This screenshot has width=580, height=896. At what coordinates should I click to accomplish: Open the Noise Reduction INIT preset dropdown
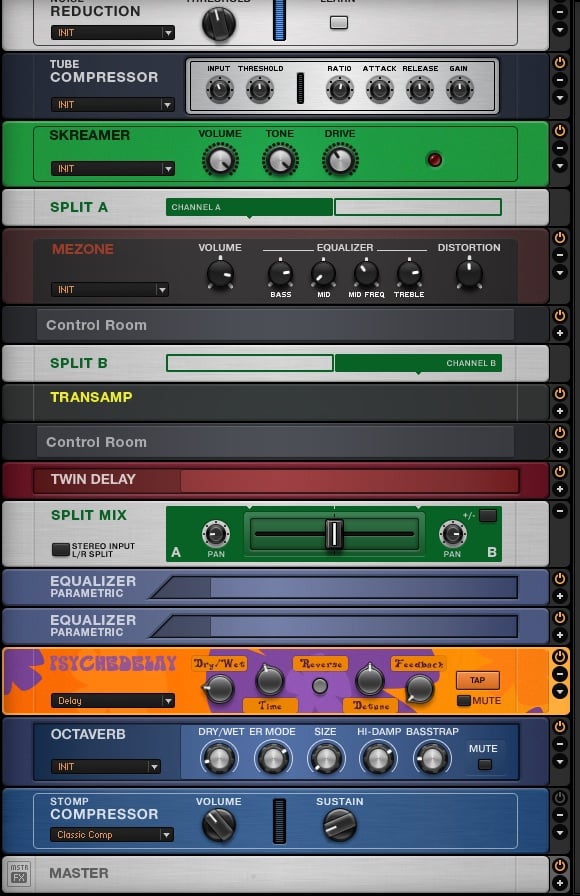[x=113, y=33]
